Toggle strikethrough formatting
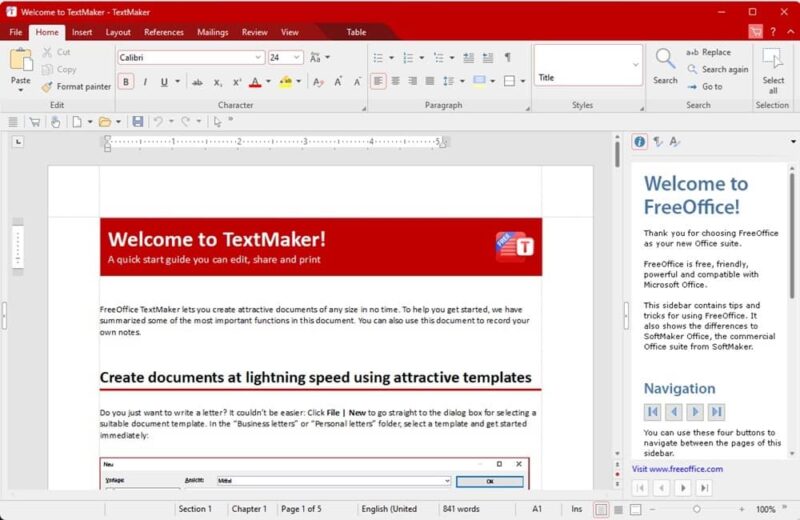The height and width of the screenshot is (520, 800). [x=197, y=82]
